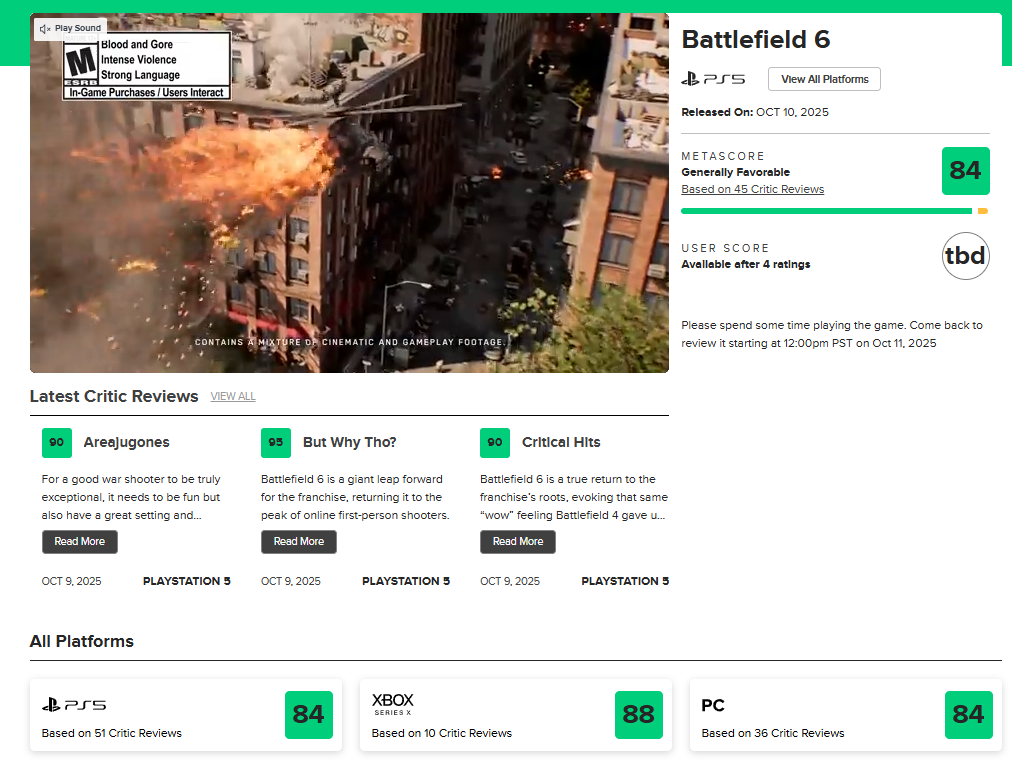Unmute video with Play Sound speaker icon
This screenshot has width=1012, height=760.
click(x=45, y=29)
